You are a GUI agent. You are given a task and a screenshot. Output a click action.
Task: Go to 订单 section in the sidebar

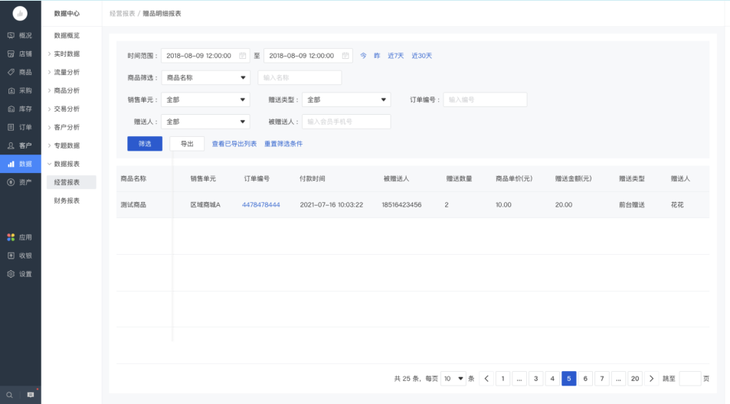(x=20, y=127)
